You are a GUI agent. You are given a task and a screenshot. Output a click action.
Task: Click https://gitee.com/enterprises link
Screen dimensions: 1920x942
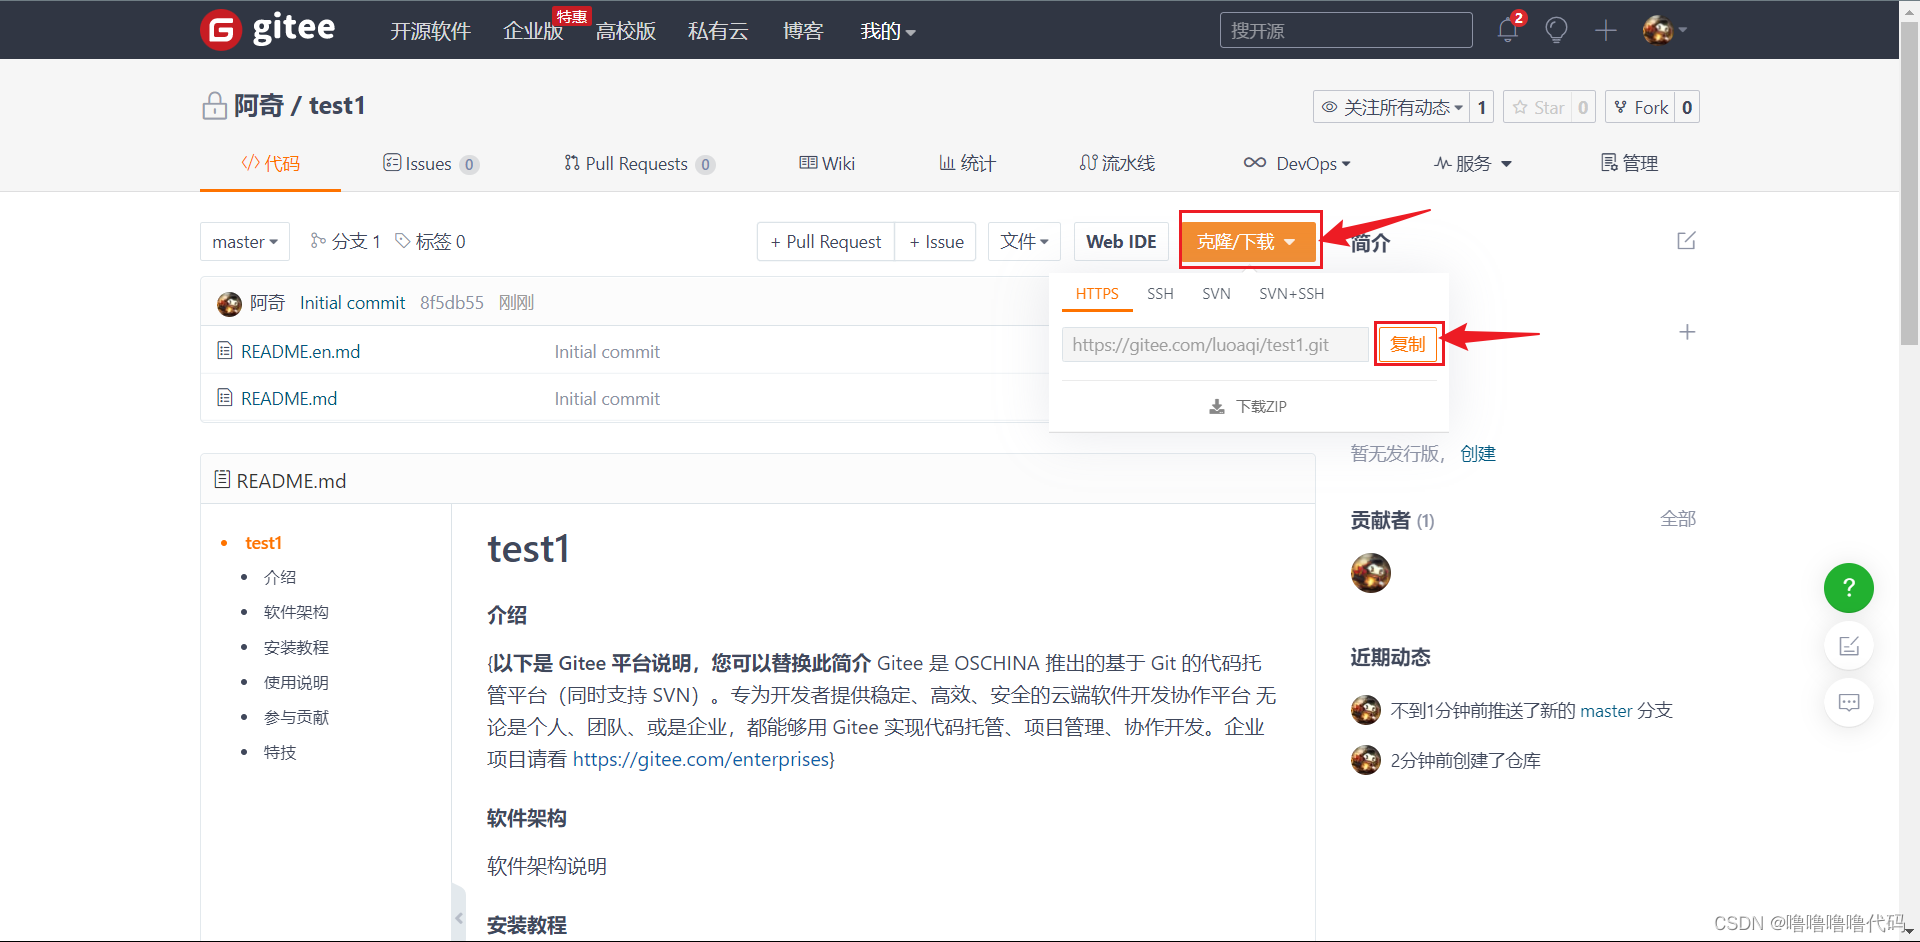pos(701,759)
